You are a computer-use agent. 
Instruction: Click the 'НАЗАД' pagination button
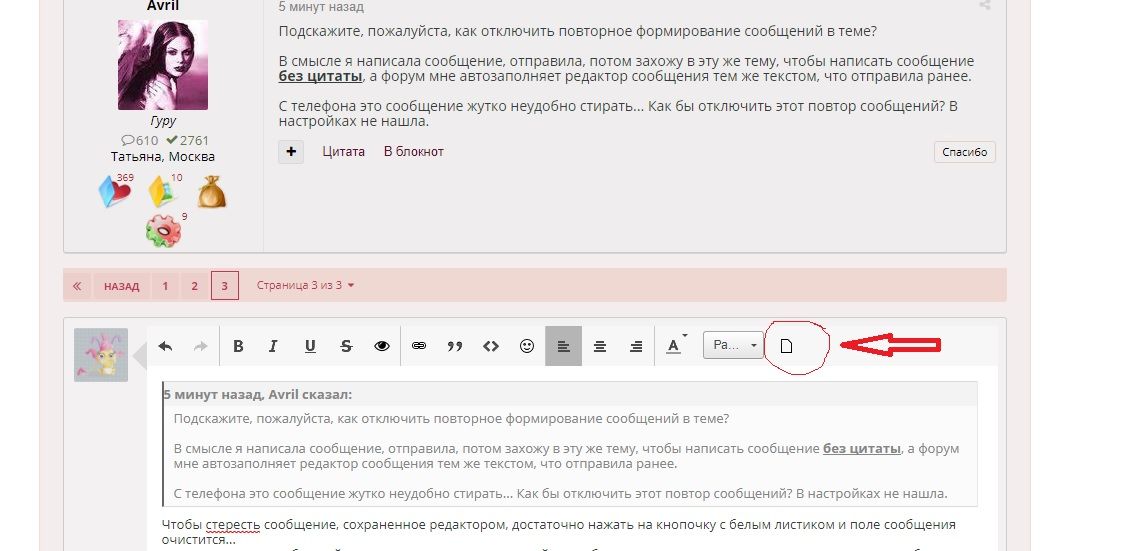click(121, 286)
